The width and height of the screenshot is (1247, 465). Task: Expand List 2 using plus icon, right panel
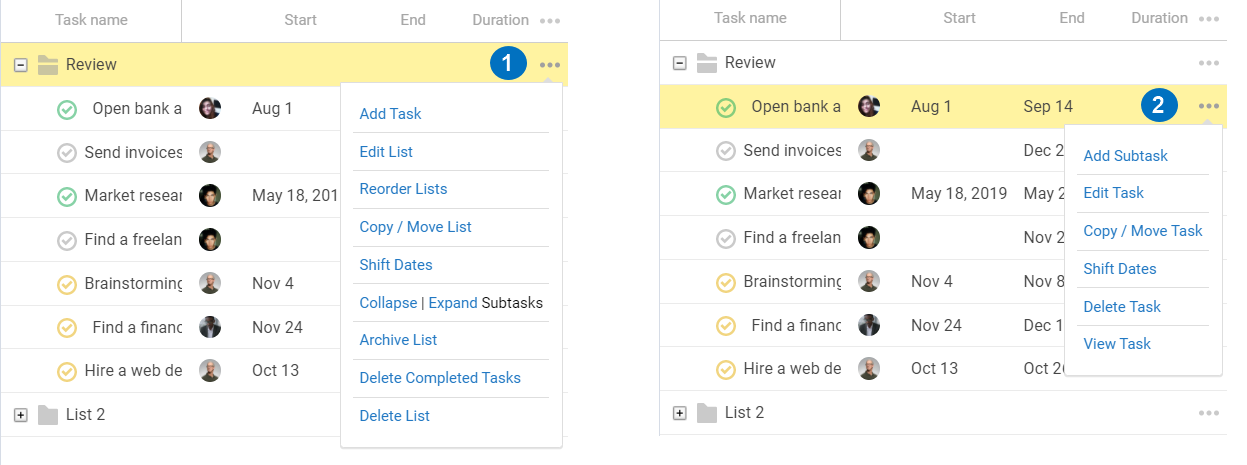point(680,413)
